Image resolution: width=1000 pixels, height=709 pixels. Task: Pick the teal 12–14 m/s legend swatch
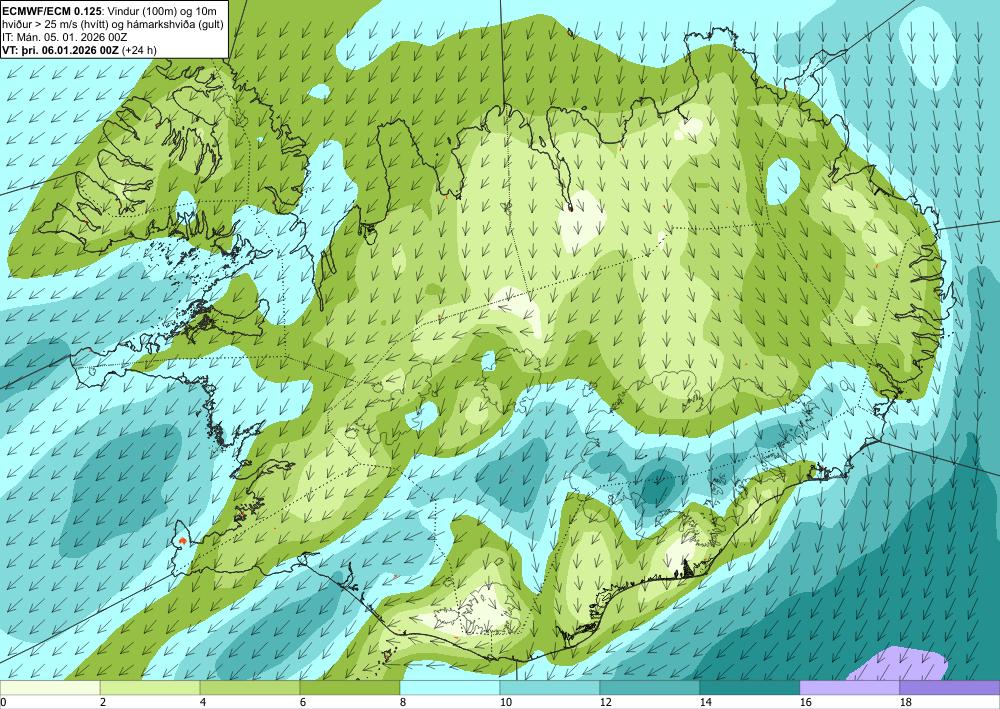pos(650,688)
